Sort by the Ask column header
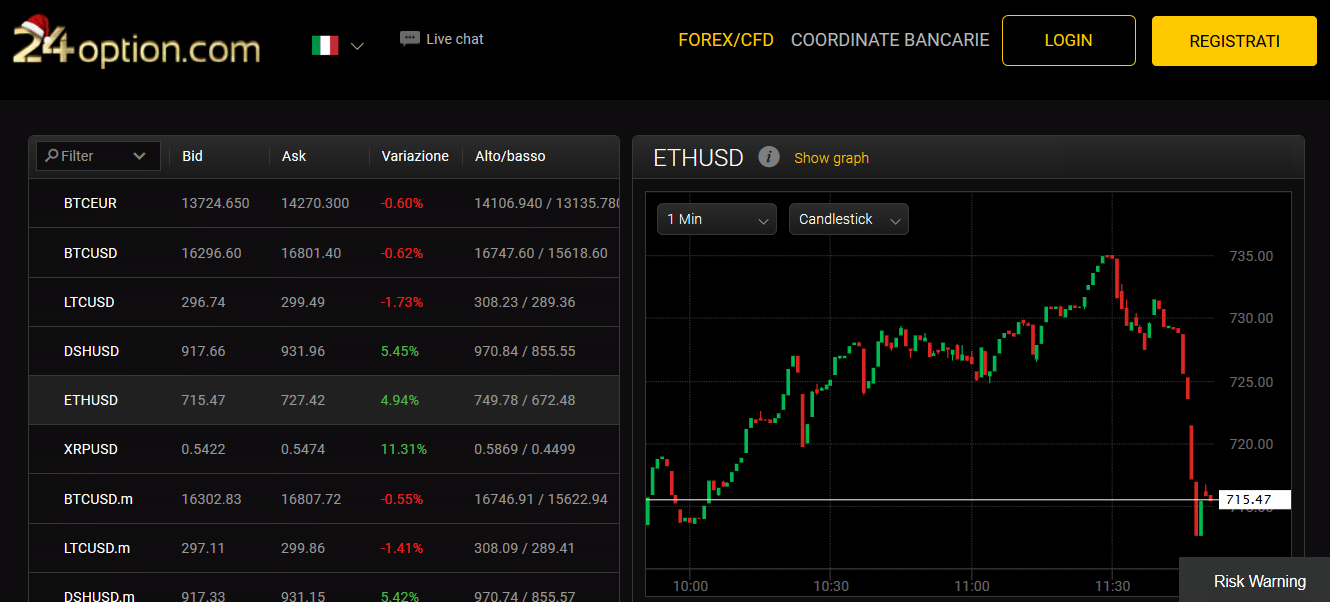 click(x=294, y=156)
